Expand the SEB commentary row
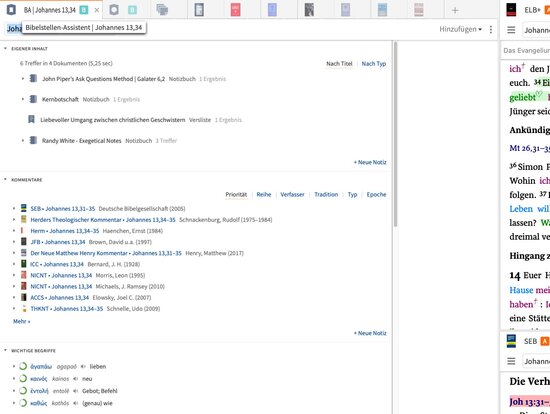550x414 pixels. [14, 208]
